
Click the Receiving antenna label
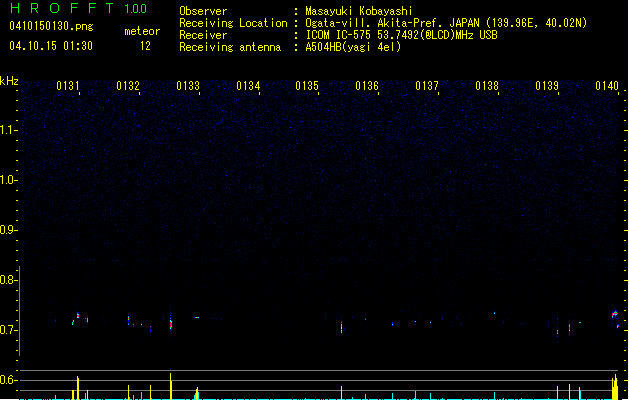coord(230,47)
